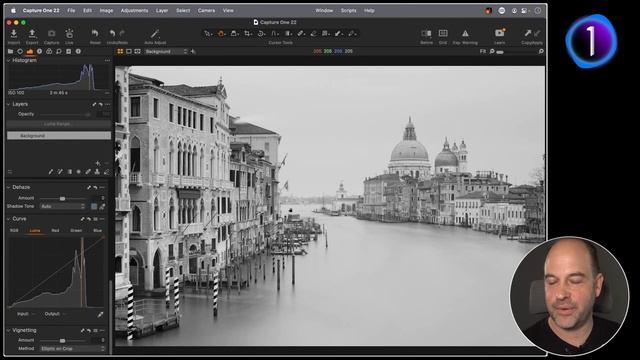Click the Export toolbar icon
Screen dimensions: 640x360
32,33
